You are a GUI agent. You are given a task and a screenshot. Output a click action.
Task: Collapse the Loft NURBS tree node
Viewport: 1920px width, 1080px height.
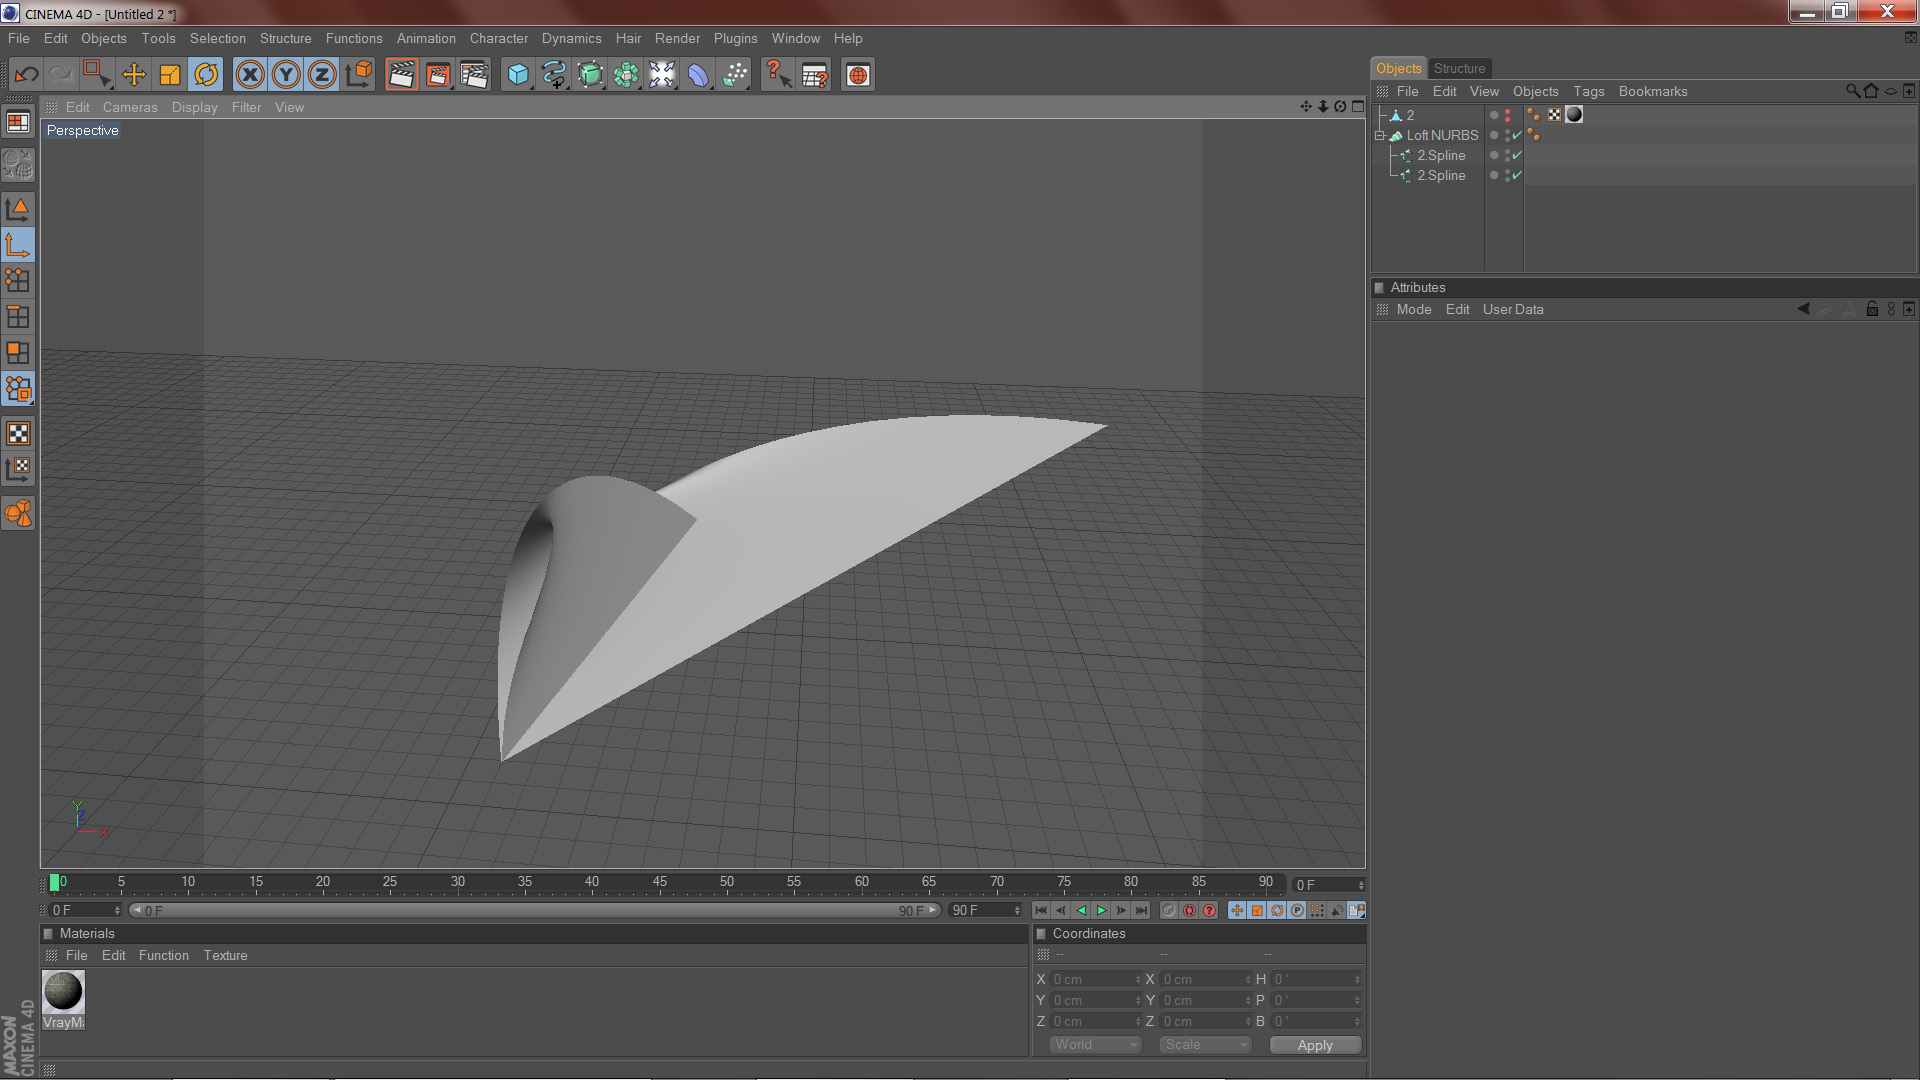click(x=1380, y=135)
